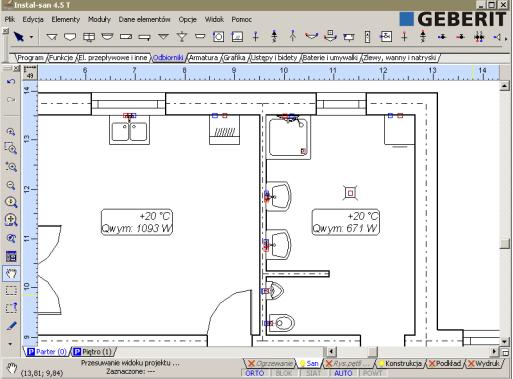Open the Elementy menu

[66, 19]
